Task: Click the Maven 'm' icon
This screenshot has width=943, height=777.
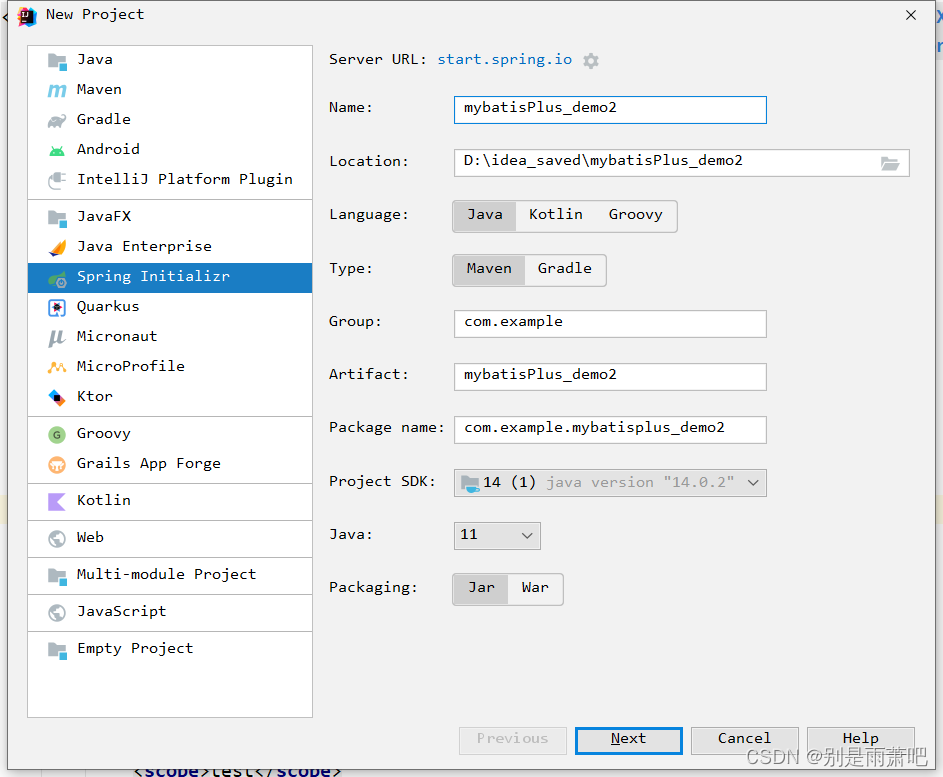Action: click(x=57, y=91)
